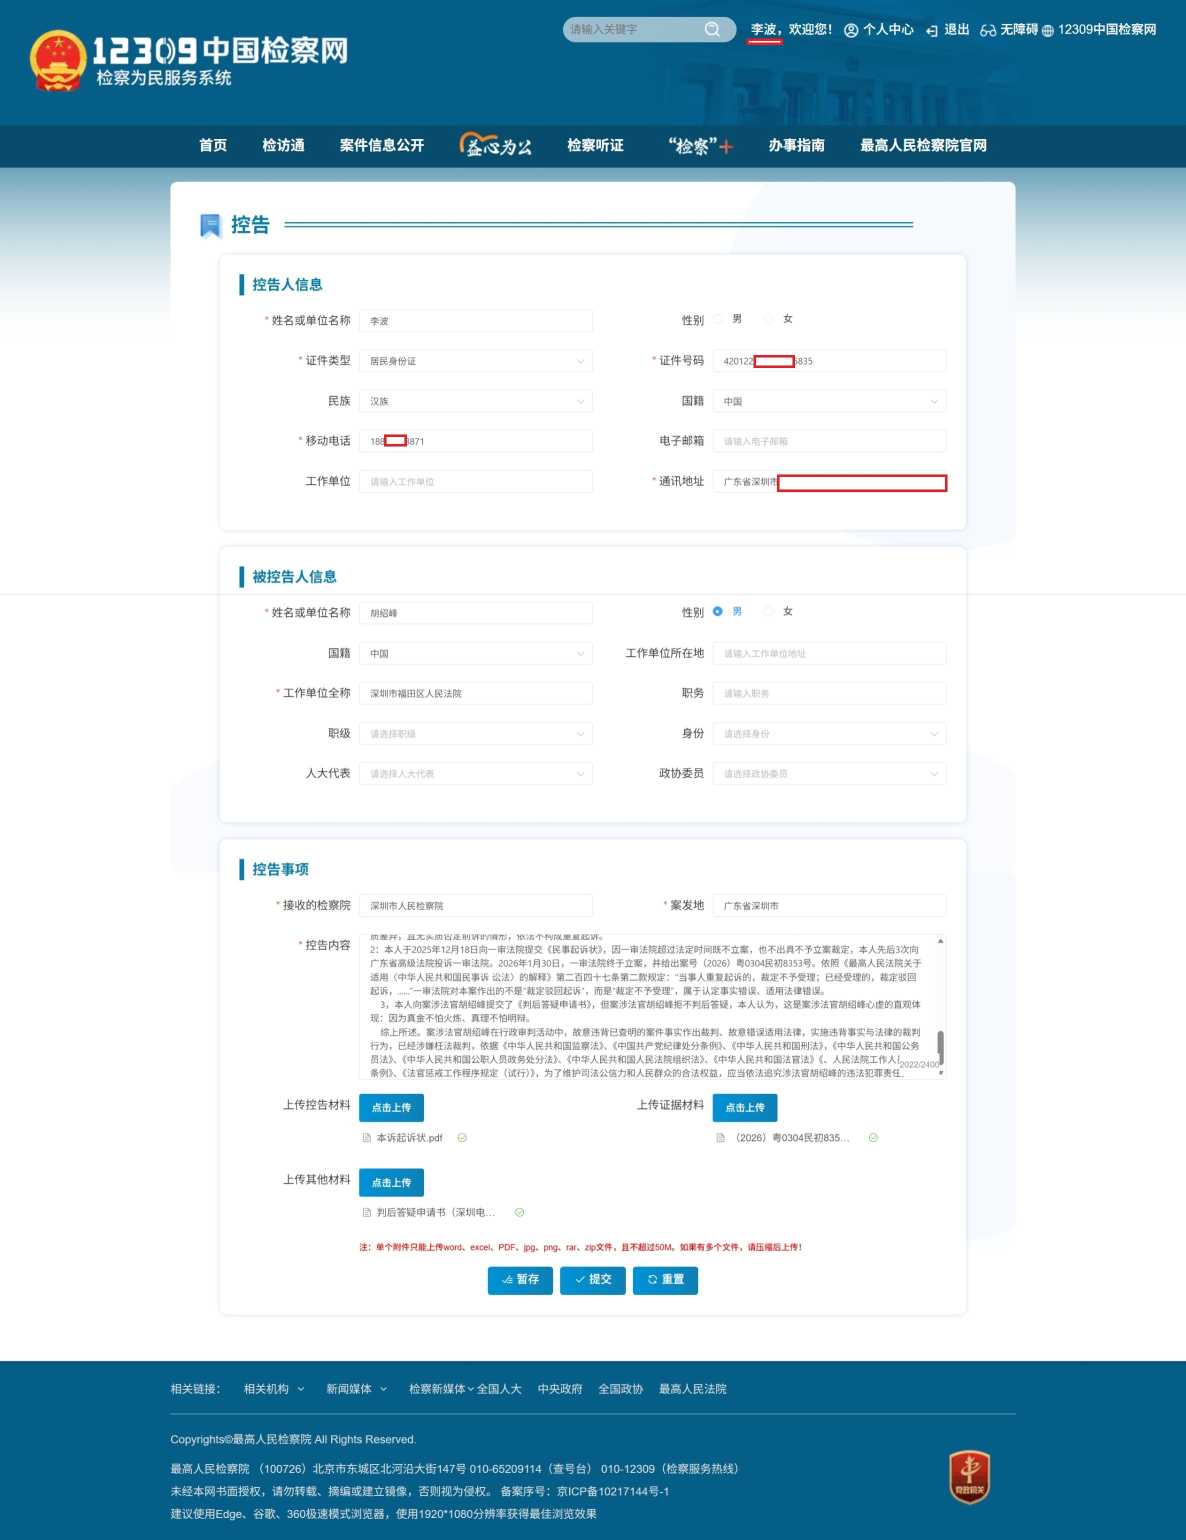
Task: Click the search magnifier icon in header
Action: pos(712,30)
